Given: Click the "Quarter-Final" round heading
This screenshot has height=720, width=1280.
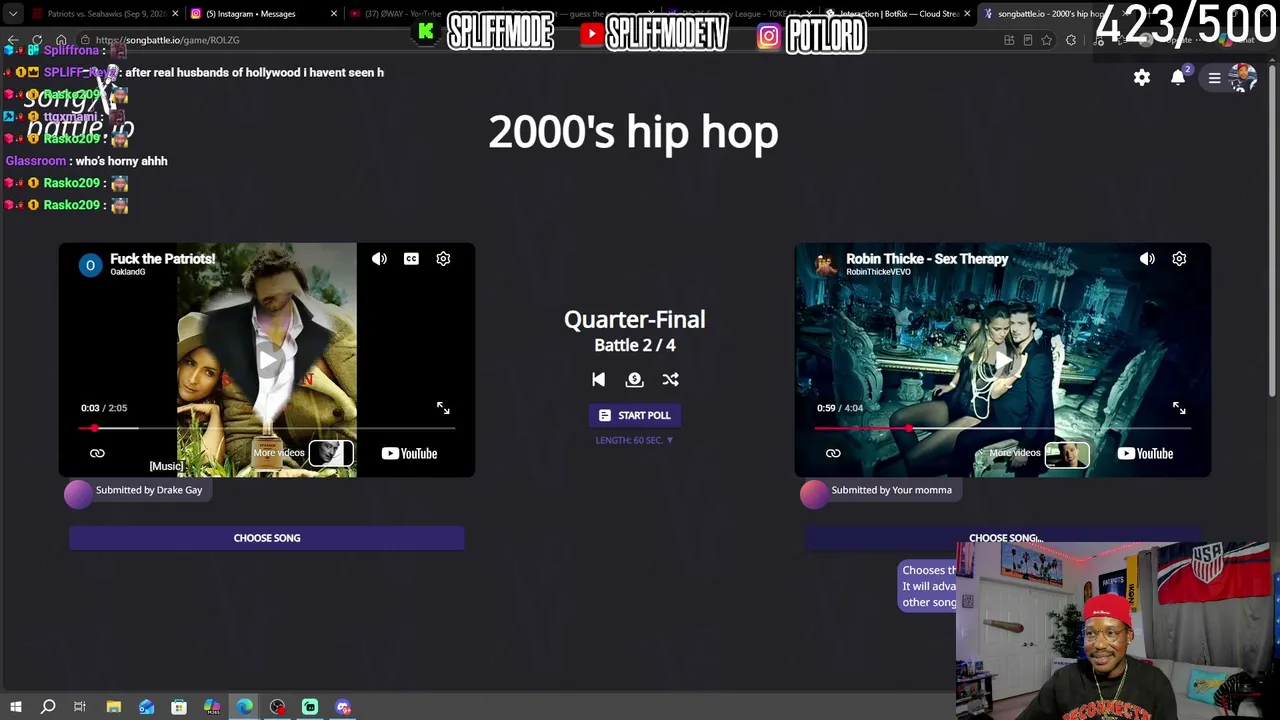Looking at the screenshot, I should click(635, 320).
